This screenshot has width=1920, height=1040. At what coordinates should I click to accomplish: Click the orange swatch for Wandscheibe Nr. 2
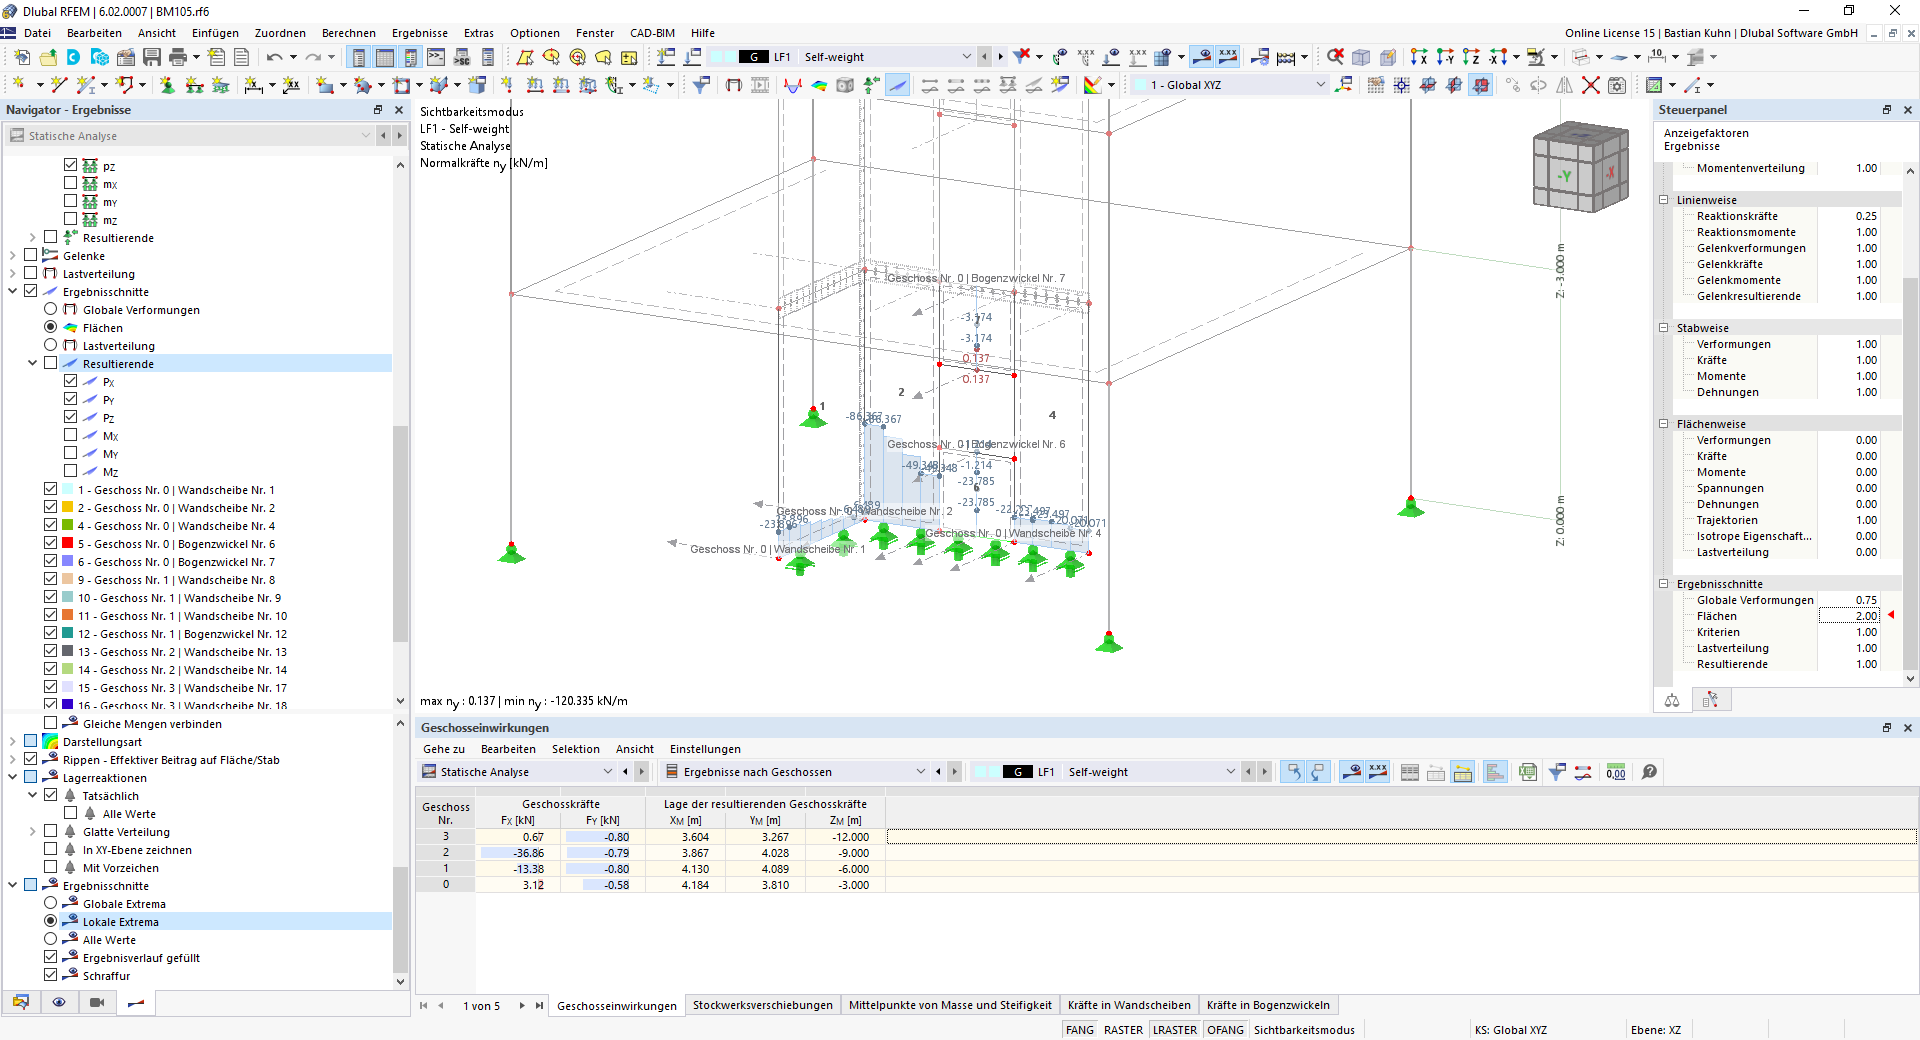[68, 507]
